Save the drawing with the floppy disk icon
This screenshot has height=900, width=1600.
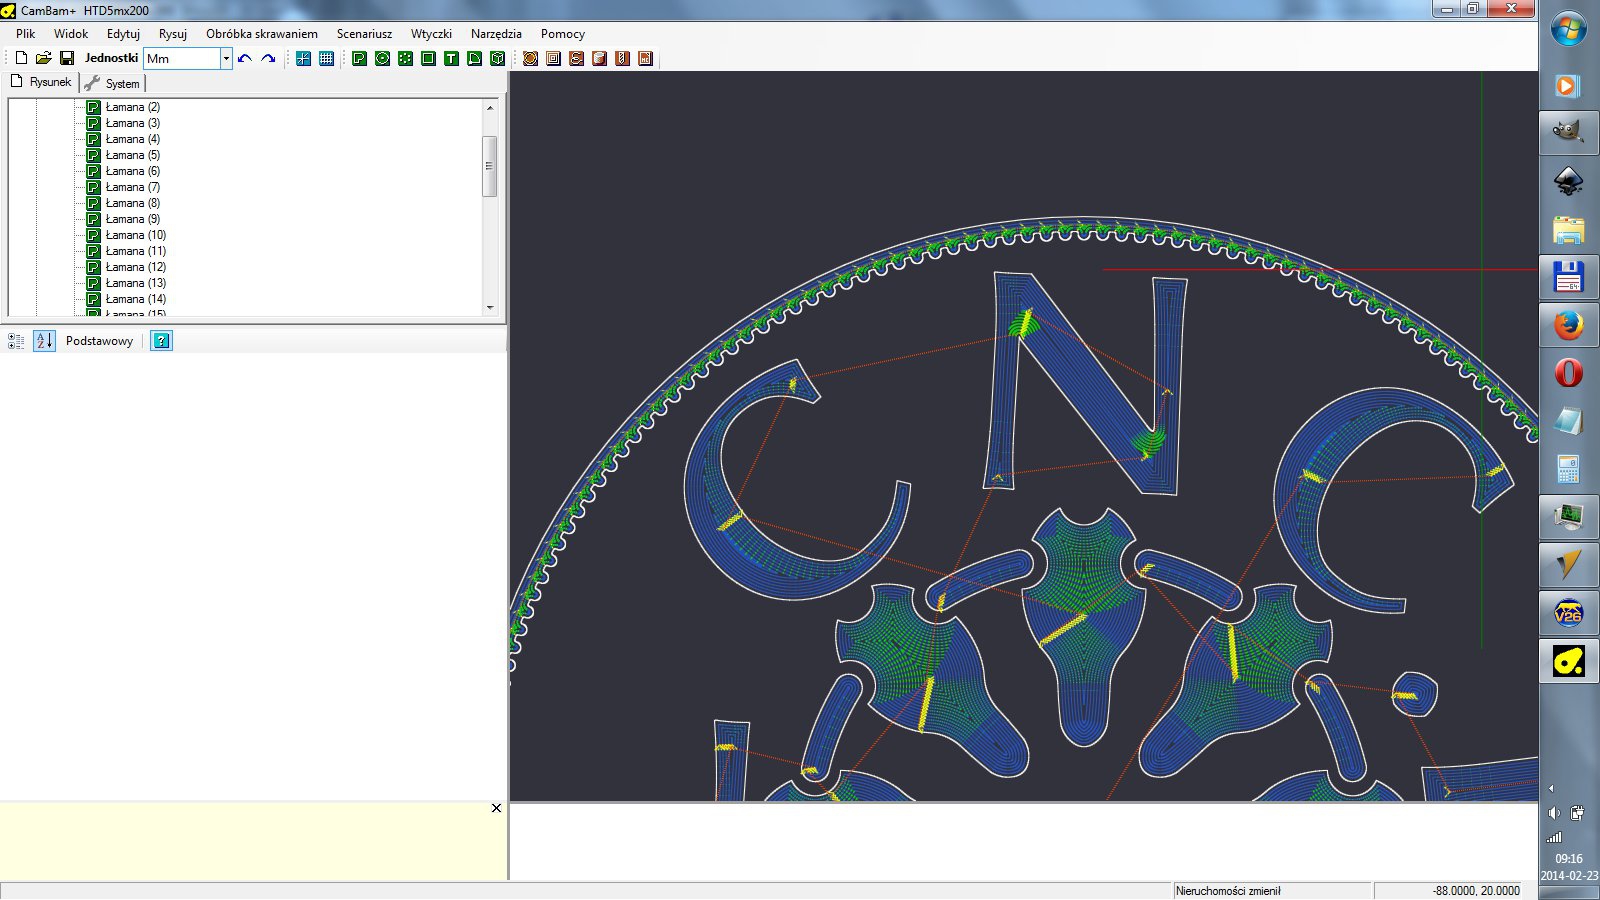(x=67, y=58)
